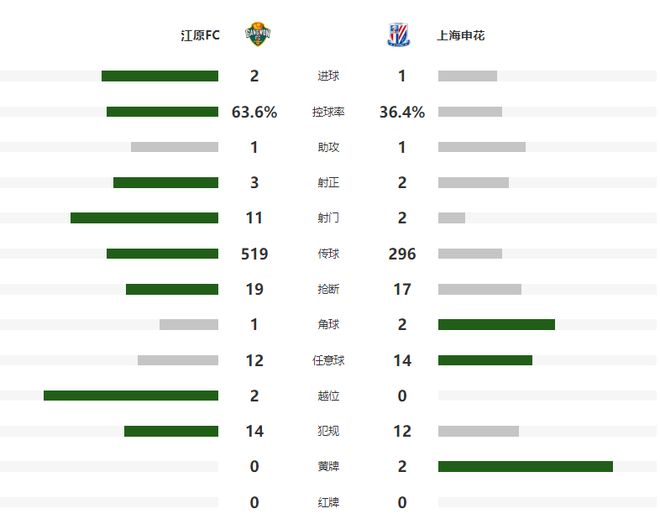This screenshot has height=519, width=660.
Task: Click 江原FC's green 进球 bar
Action: (x=160, y=76)
